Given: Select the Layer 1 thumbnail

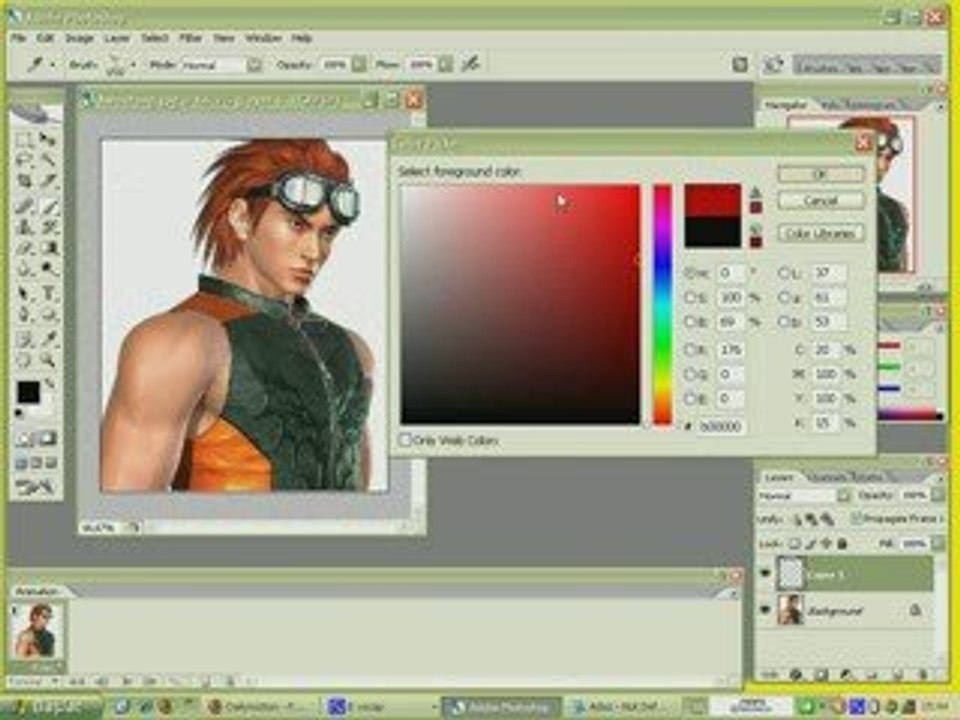Looking at the screenshot, I should pos(790,574).
